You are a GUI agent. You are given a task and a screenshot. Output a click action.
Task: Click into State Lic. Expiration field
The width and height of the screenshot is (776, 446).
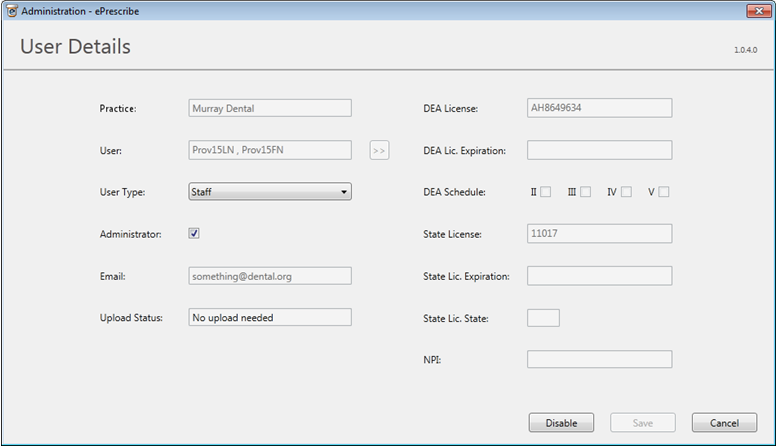tap(599, 276)
